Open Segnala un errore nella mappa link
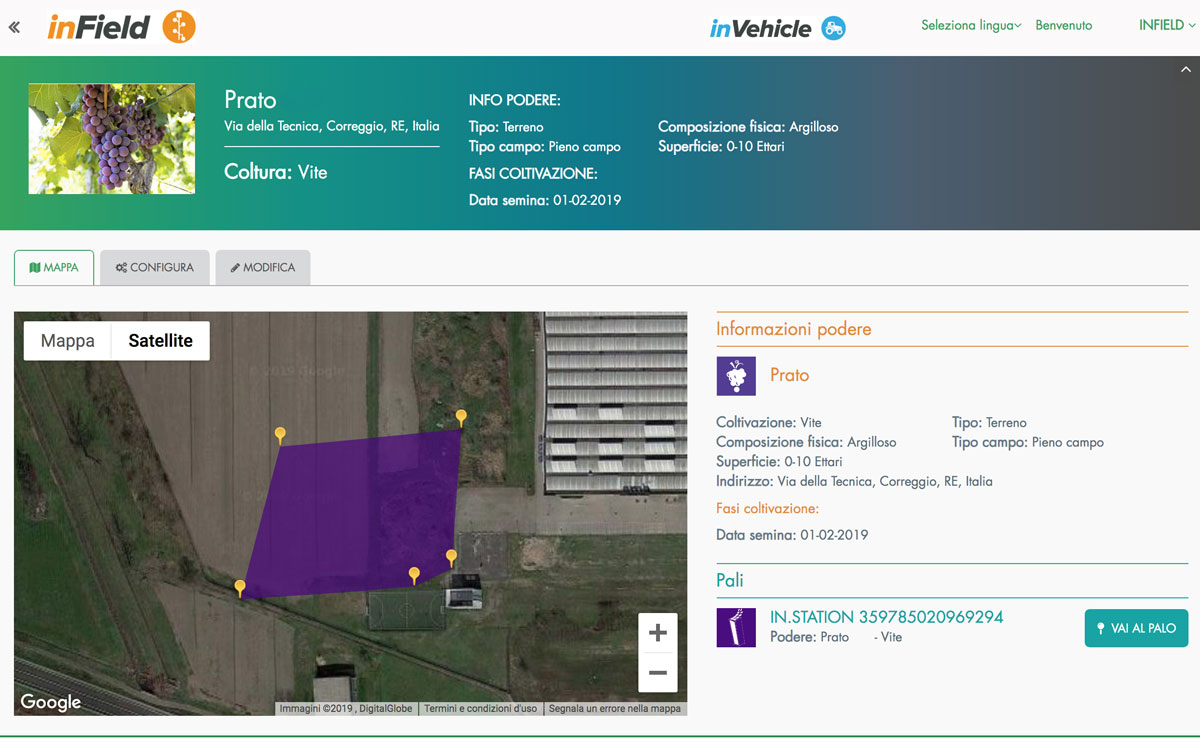Viewport: 1200px width, 742px height. coord(615,709)
